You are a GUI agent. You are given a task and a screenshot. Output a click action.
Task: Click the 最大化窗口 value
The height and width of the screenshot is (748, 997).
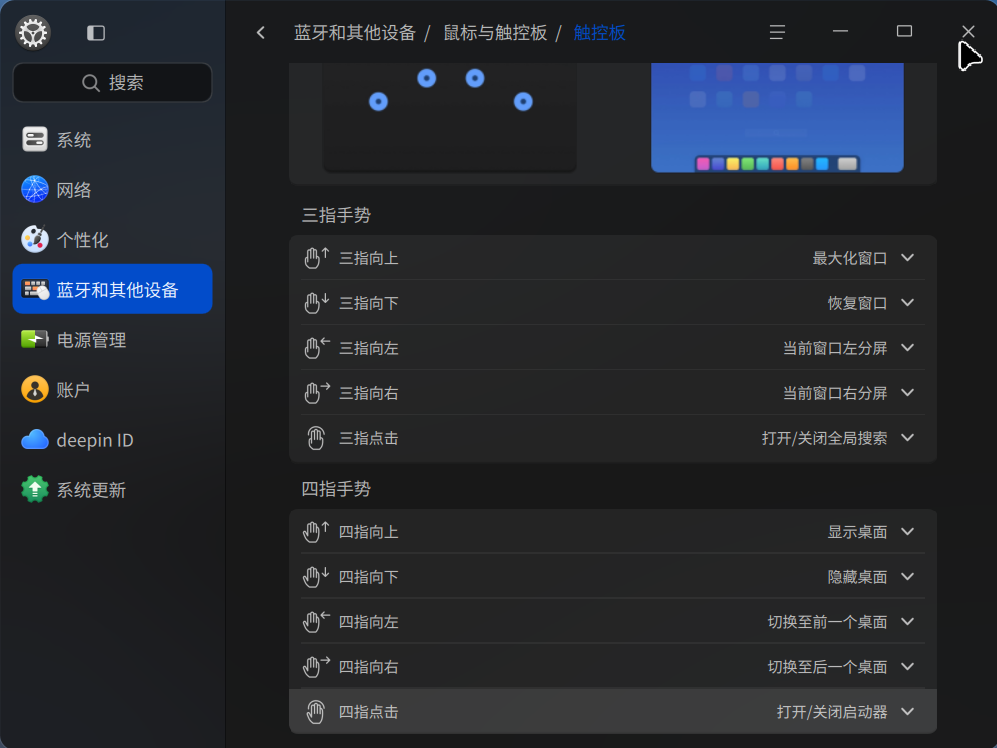click(x=849, y=258)
